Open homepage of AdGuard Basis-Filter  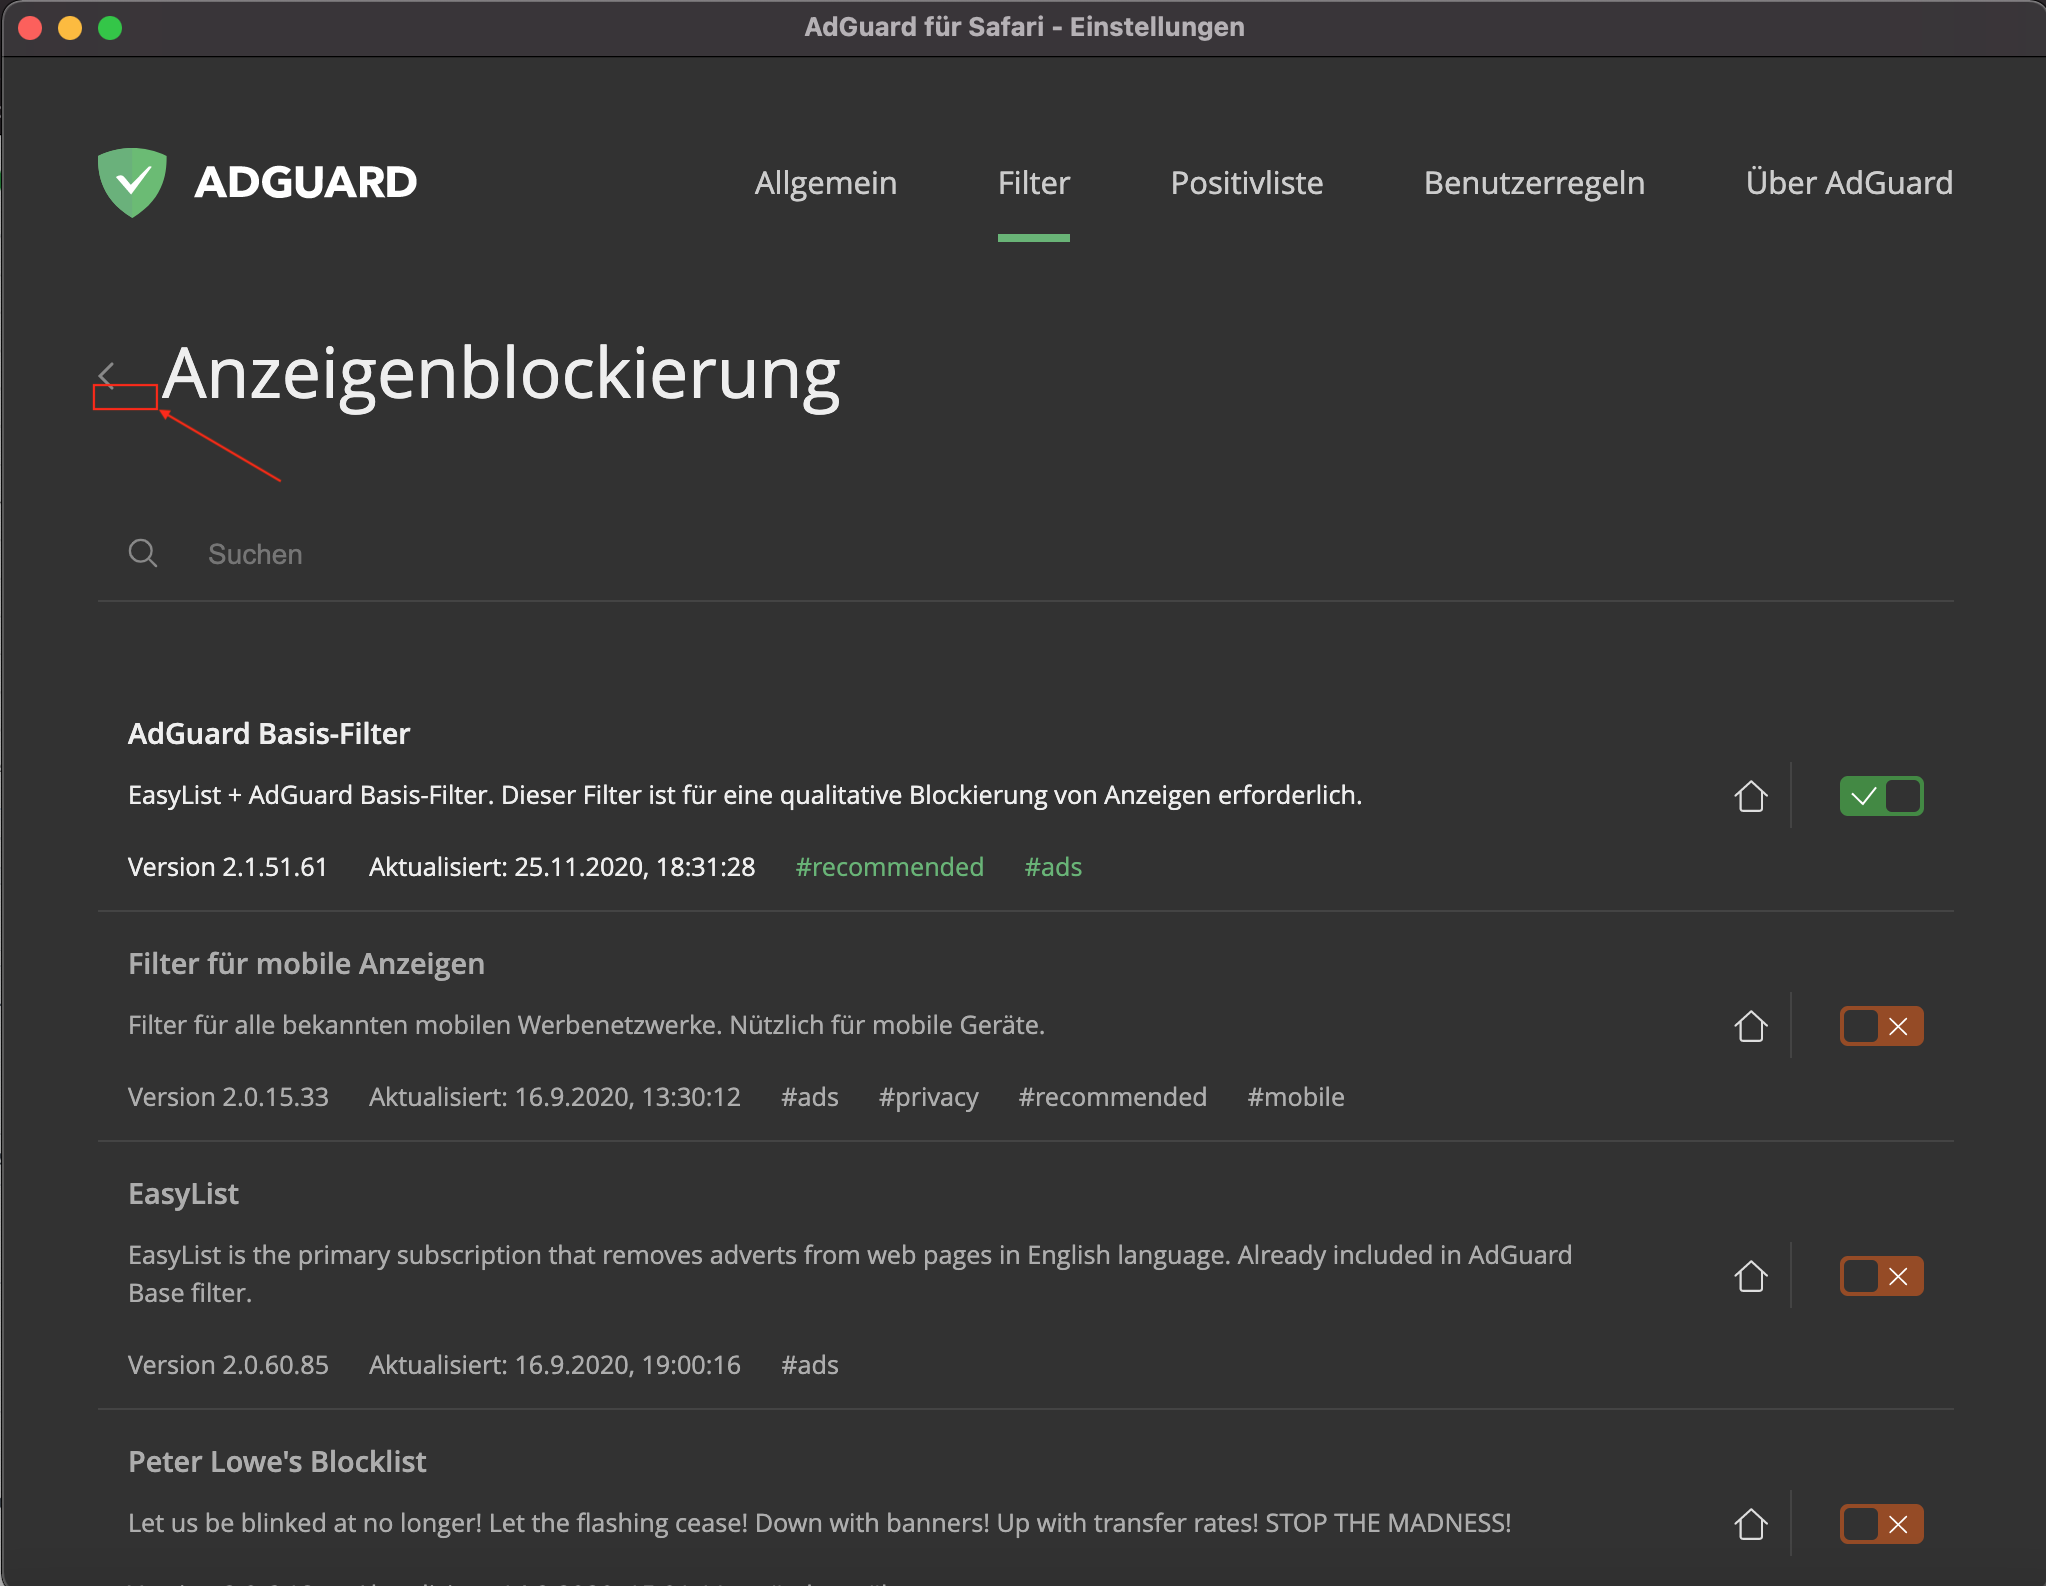tap(1750, 796)
